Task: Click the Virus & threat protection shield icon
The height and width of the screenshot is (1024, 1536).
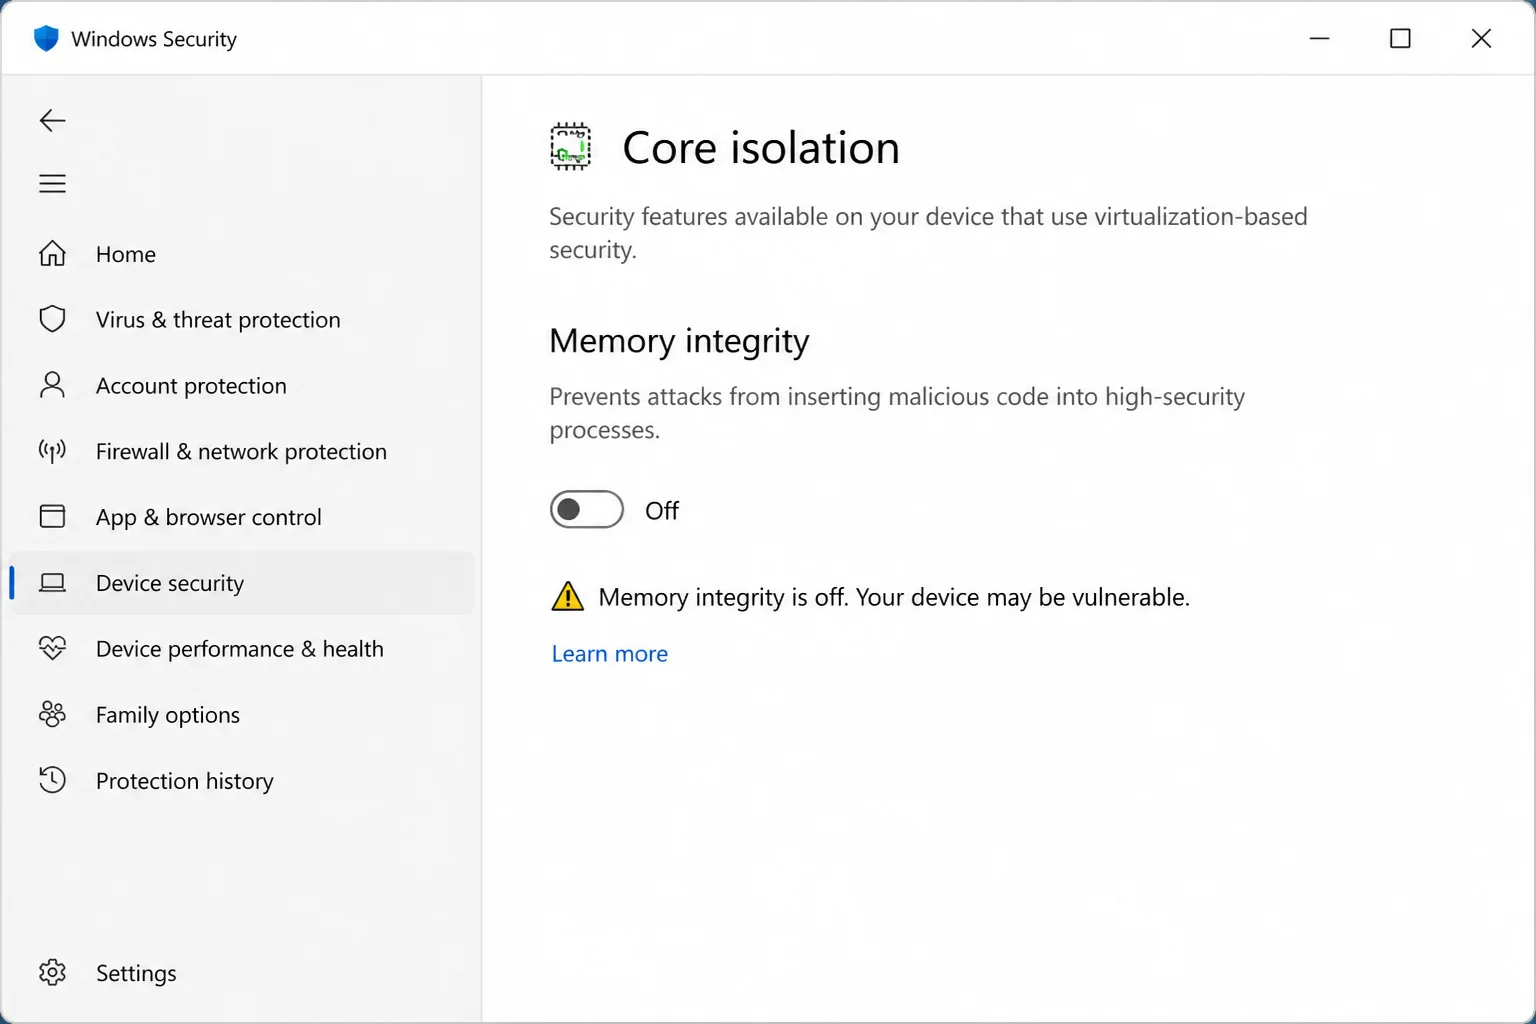Action: click(52, 319)
